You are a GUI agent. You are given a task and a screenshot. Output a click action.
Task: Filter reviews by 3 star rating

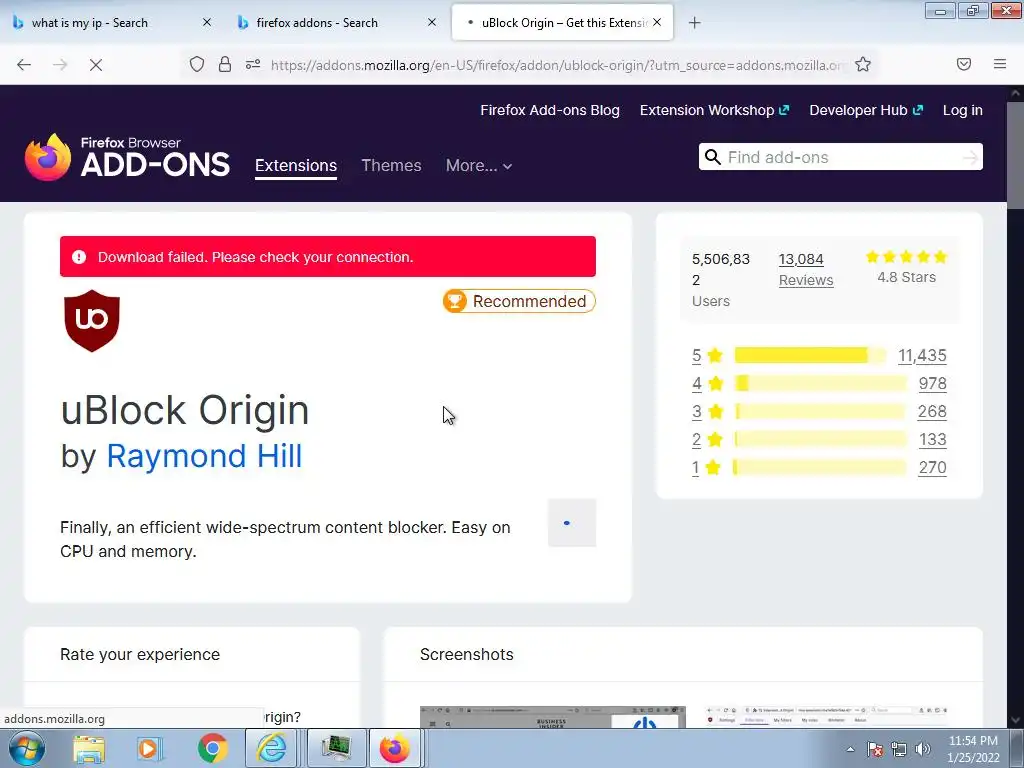[x=707, y=411]
